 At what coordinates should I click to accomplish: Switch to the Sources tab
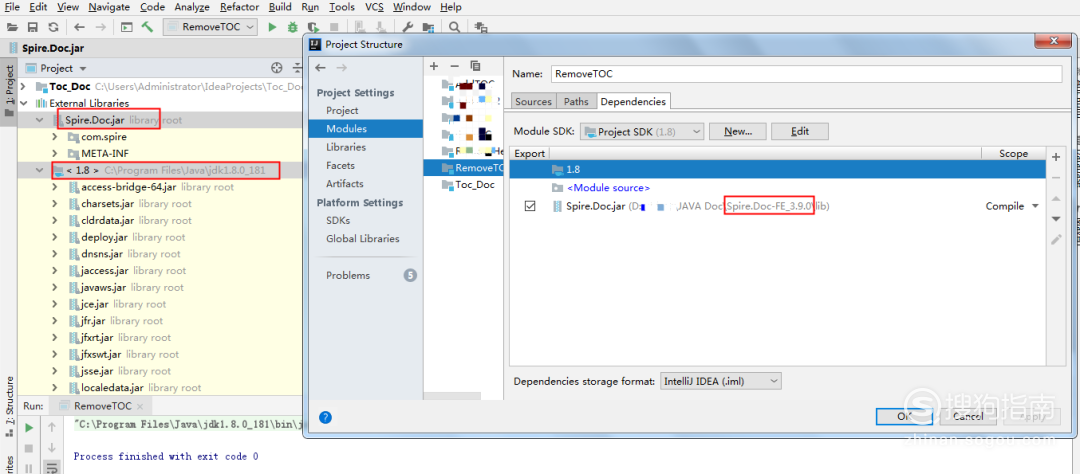pos(533,101)
